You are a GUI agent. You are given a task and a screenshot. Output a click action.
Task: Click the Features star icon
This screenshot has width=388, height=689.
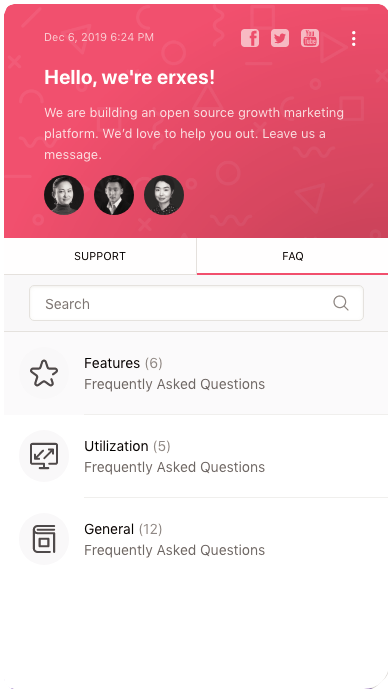pos(44,373)
